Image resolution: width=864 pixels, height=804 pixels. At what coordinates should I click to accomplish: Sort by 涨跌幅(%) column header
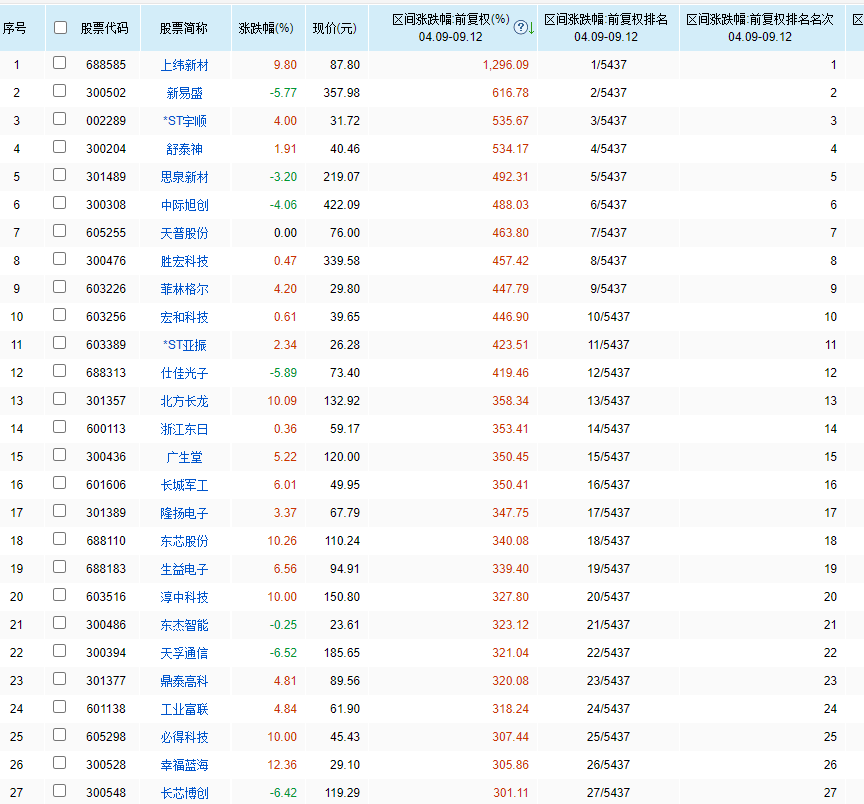[x=266, y=28]
